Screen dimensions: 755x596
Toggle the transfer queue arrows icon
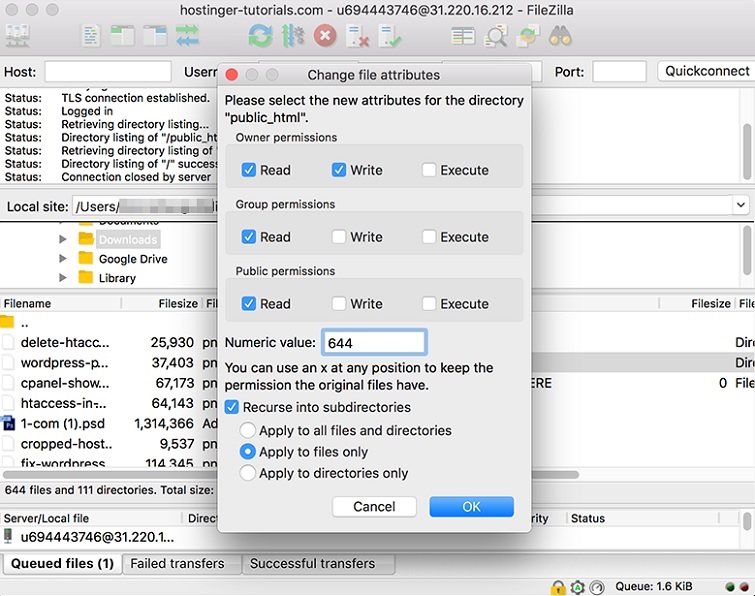pyautogui.click(x=187, y=37)
